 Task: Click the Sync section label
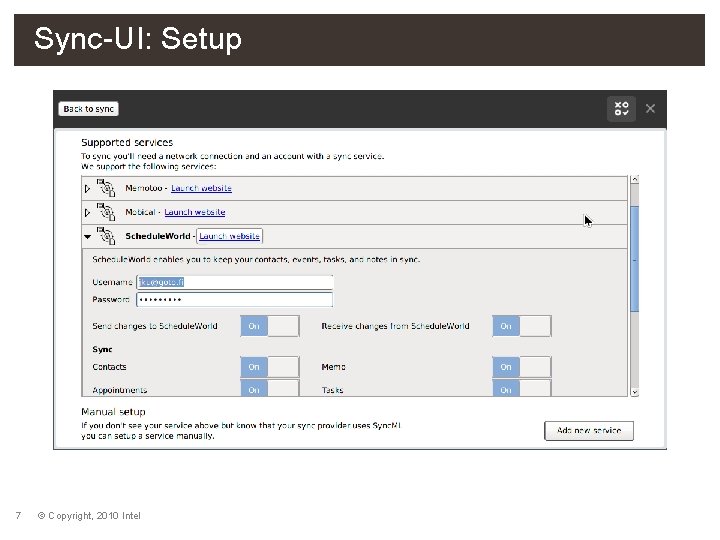point(102,349)
